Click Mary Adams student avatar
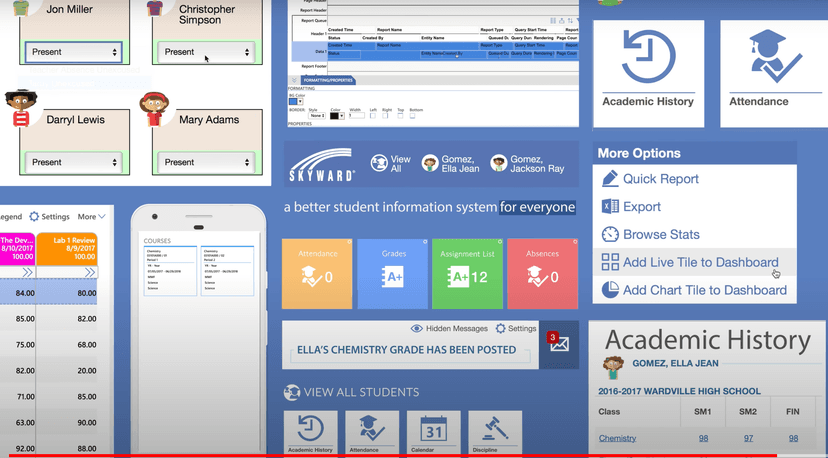 click(x=154, y=109)
